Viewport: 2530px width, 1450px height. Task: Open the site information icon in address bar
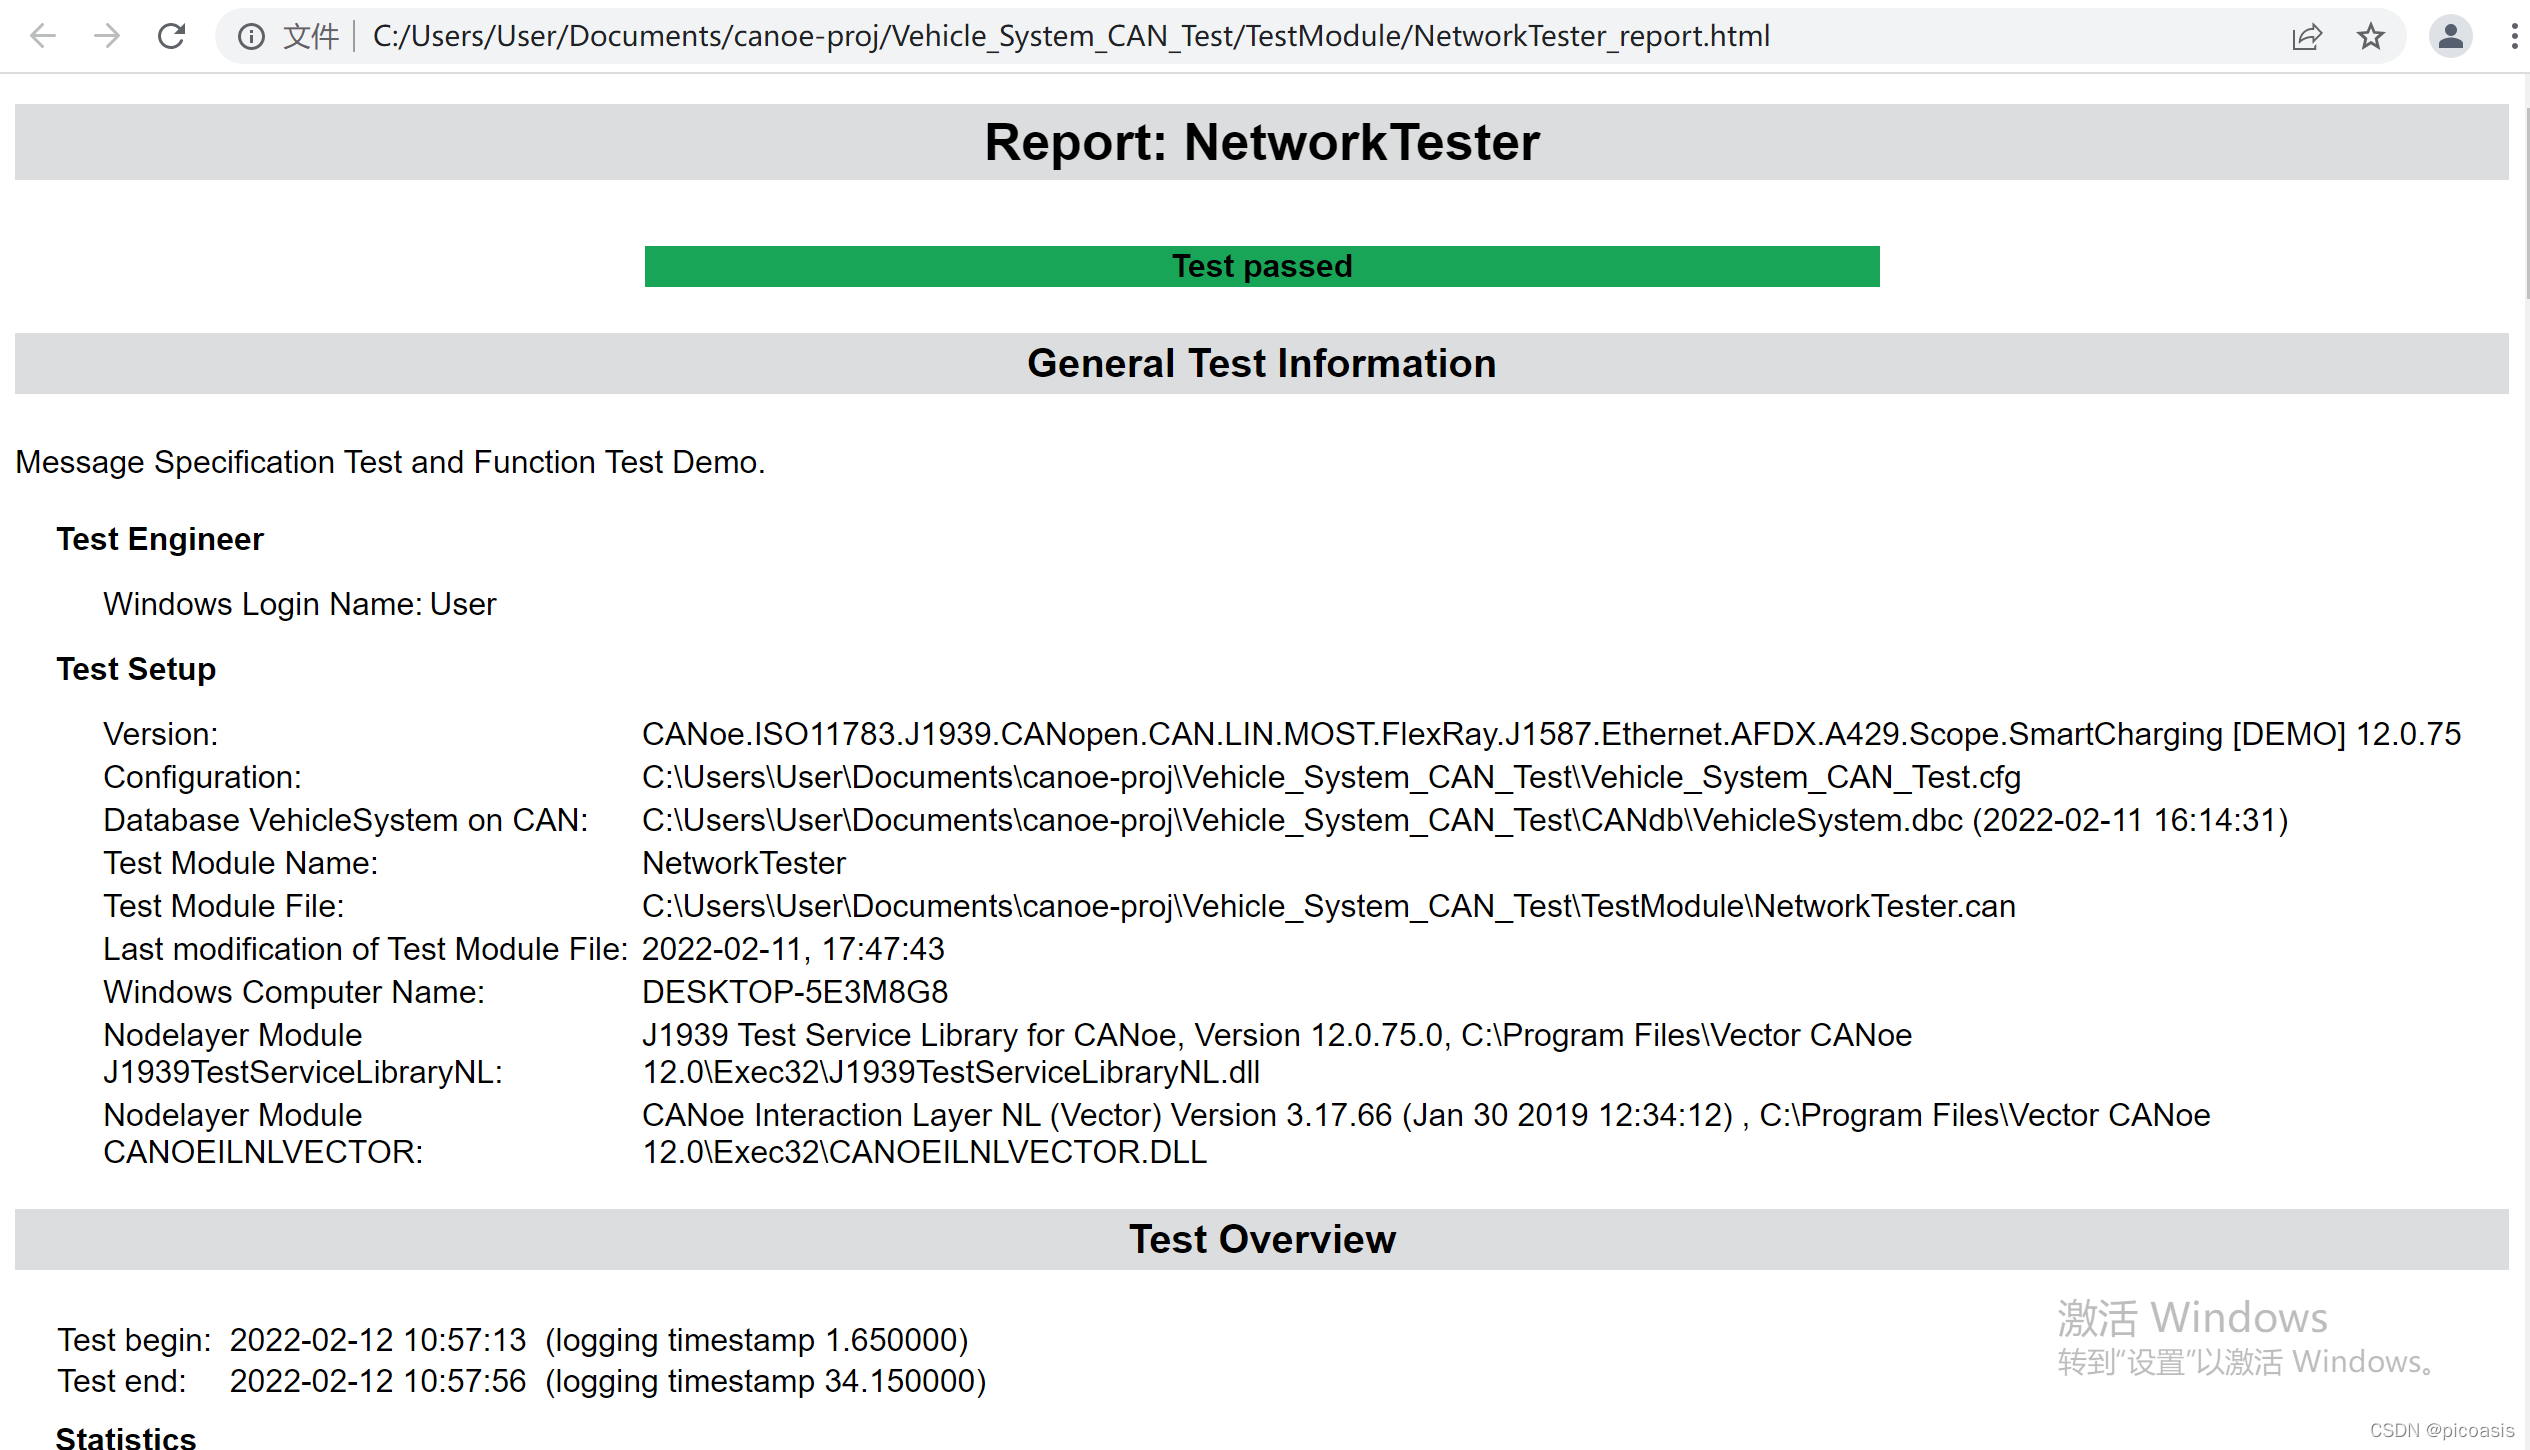coord(251,37)
